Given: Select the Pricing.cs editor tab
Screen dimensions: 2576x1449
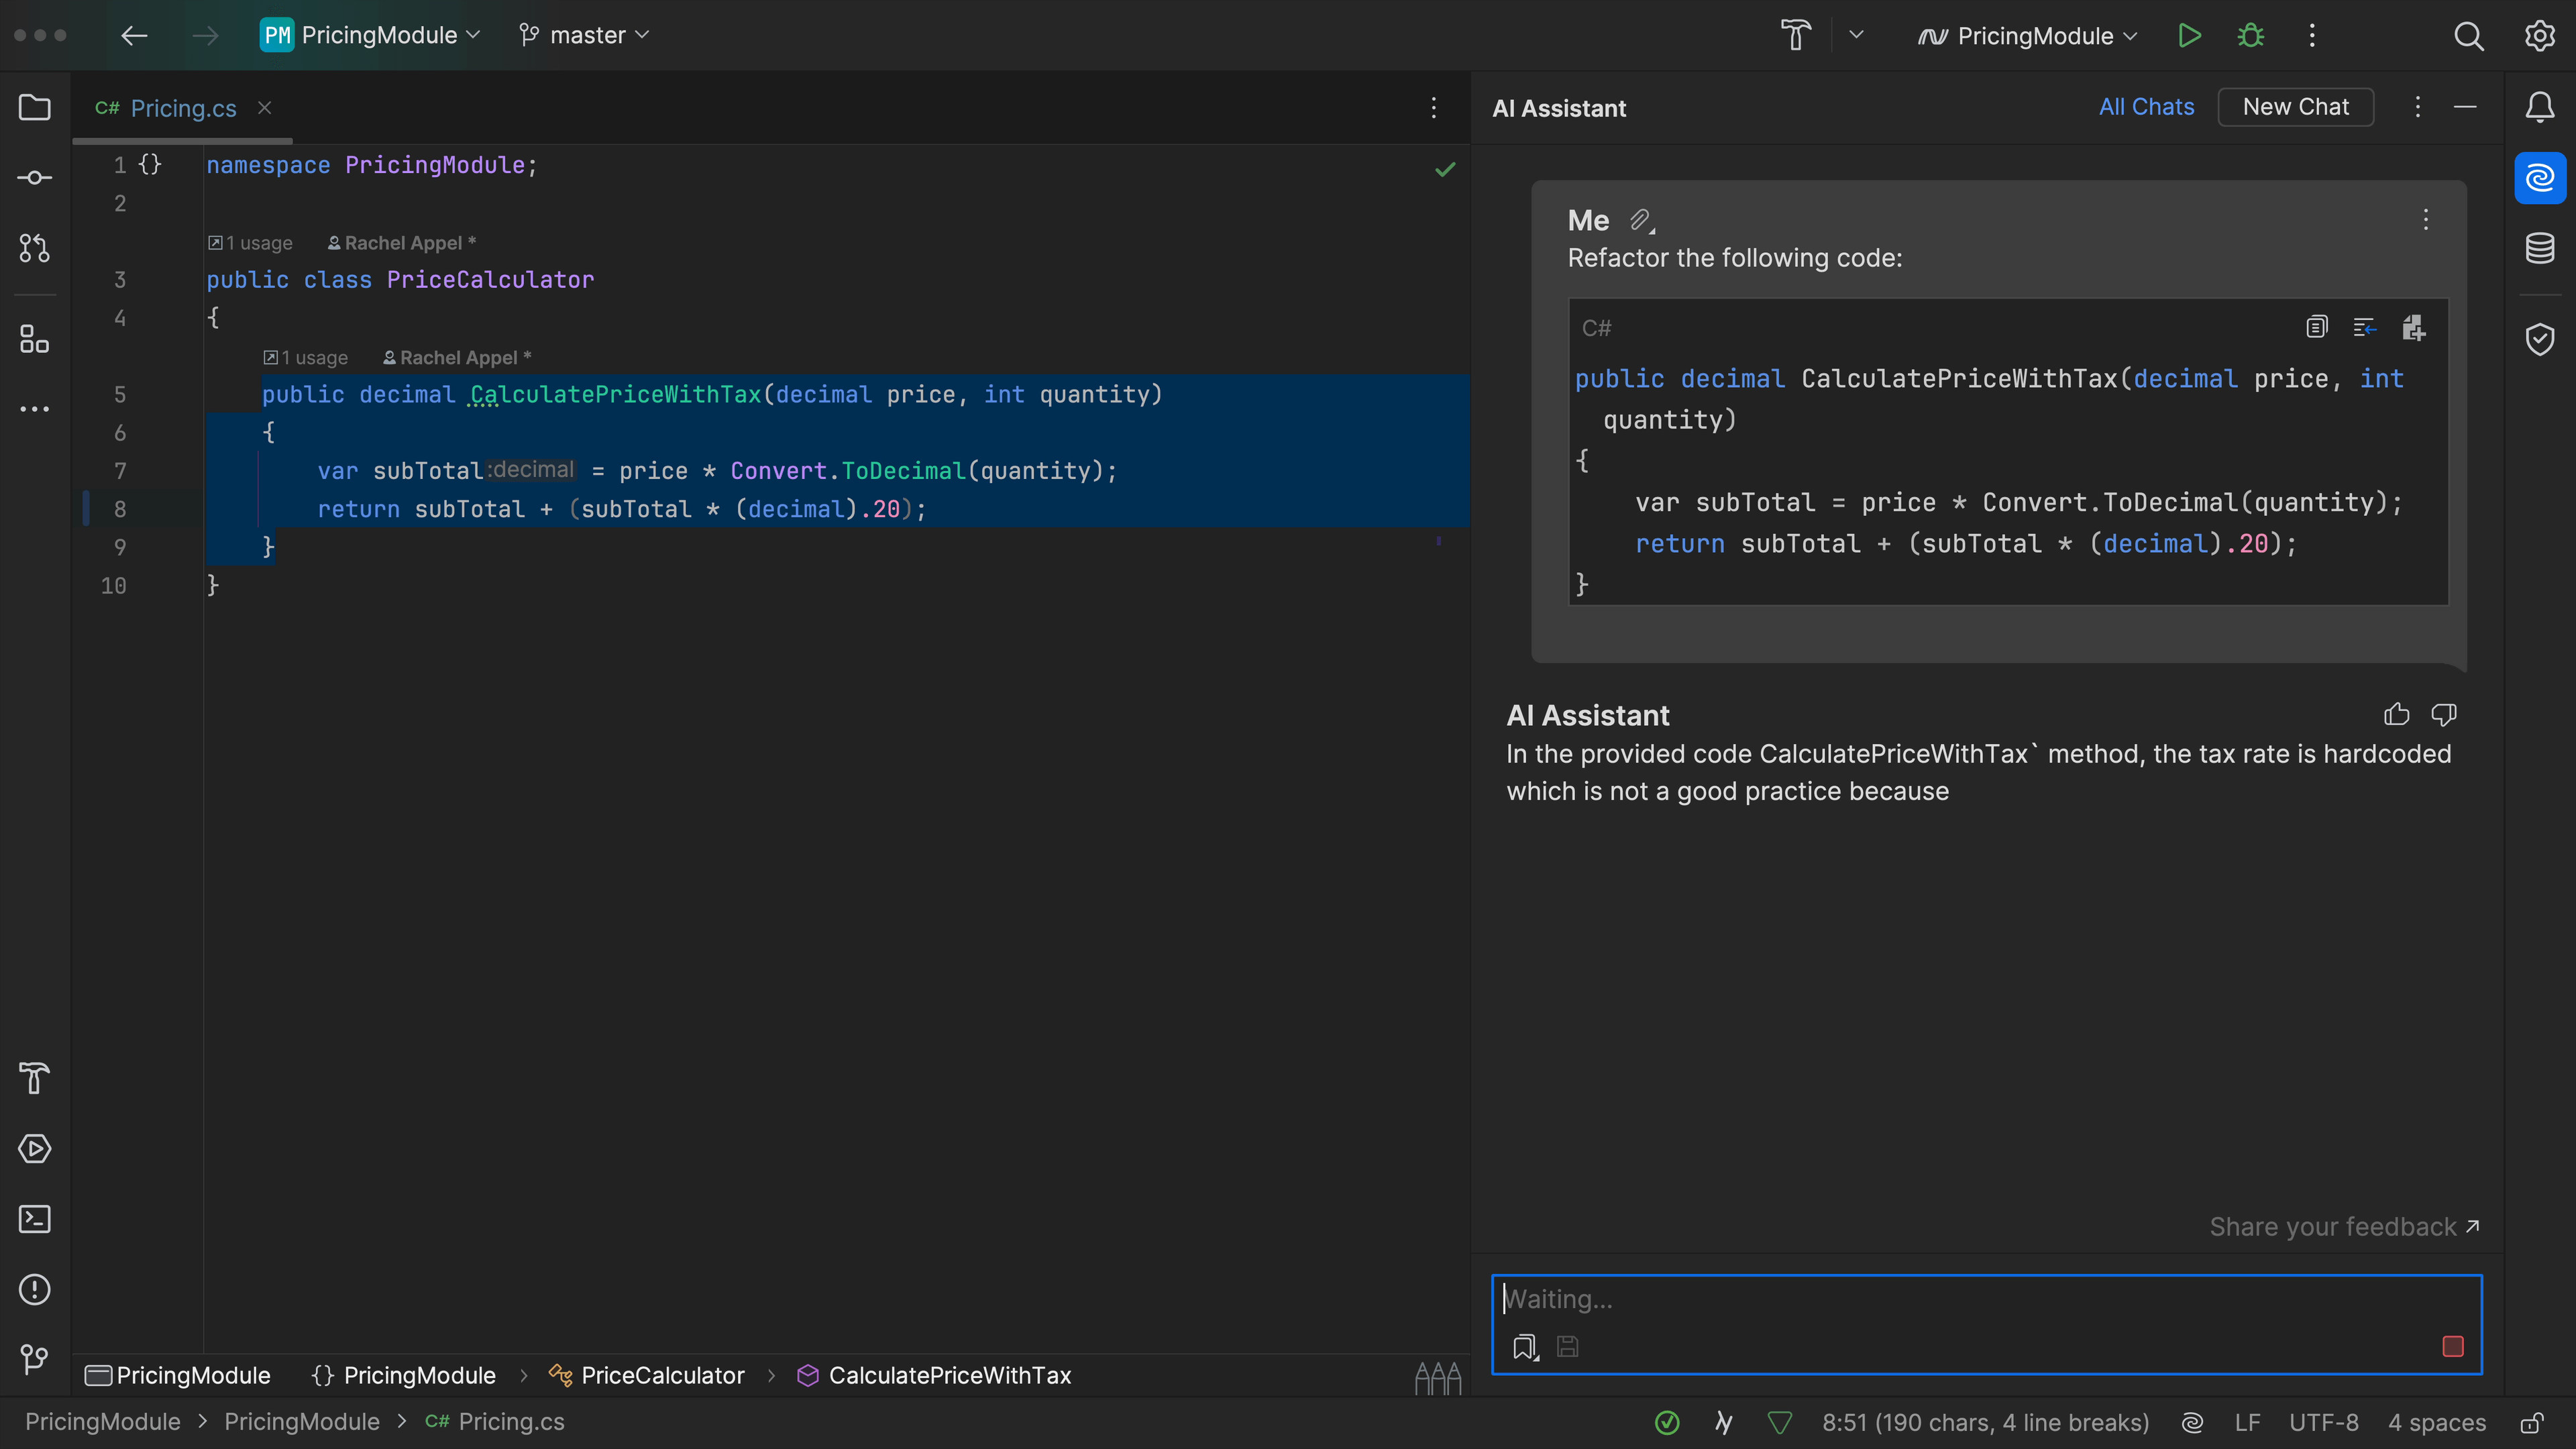Looking at the screenshot, I should coord(183,108).
